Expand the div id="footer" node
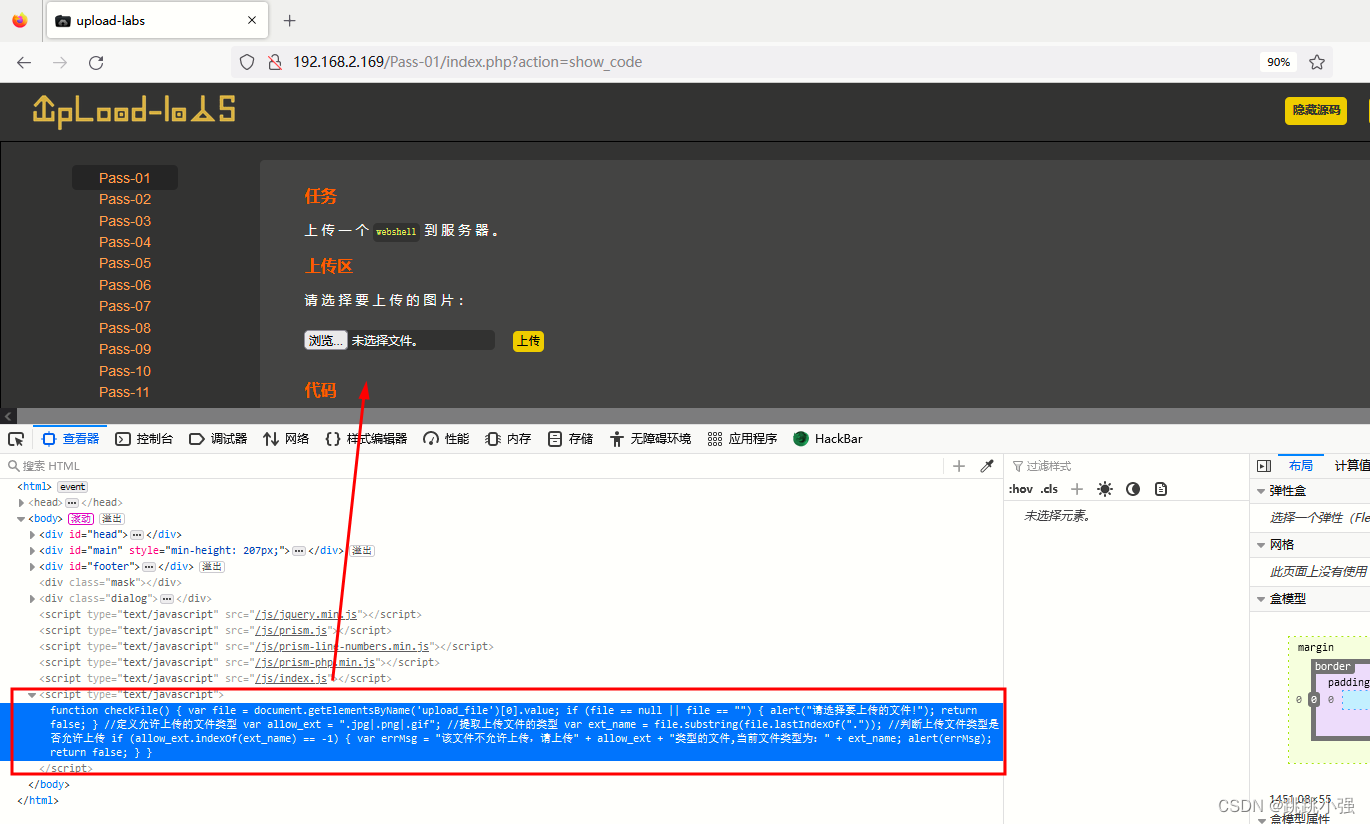Image resolution: width=1370 pixels, height=824 pixels. click(33, 567)
